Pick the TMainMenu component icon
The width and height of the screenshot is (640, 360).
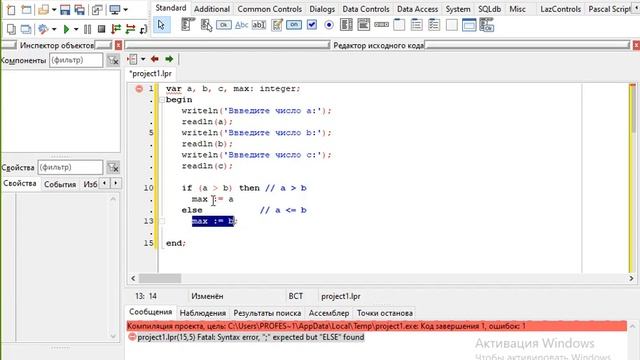pos(188,25)
